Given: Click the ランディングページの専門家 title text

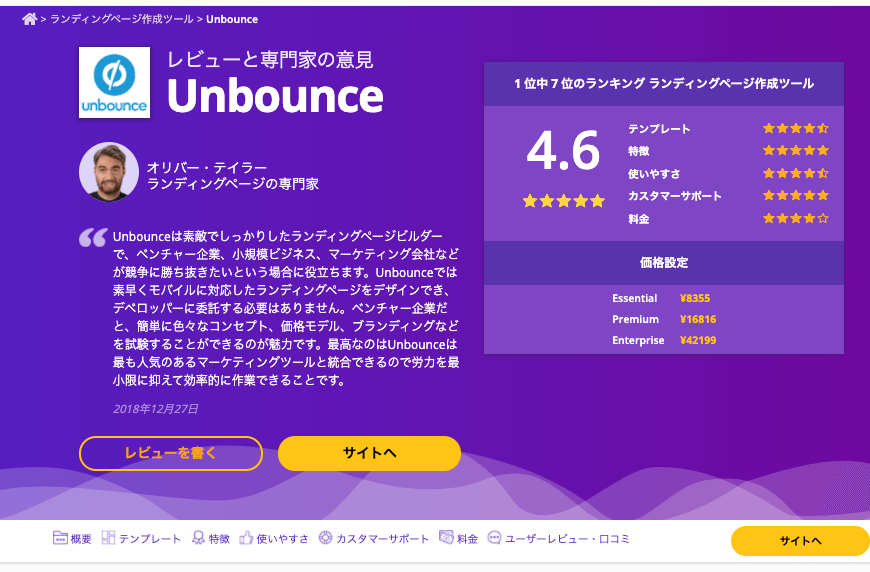Looking at the screenshot, I should point(232,184).
